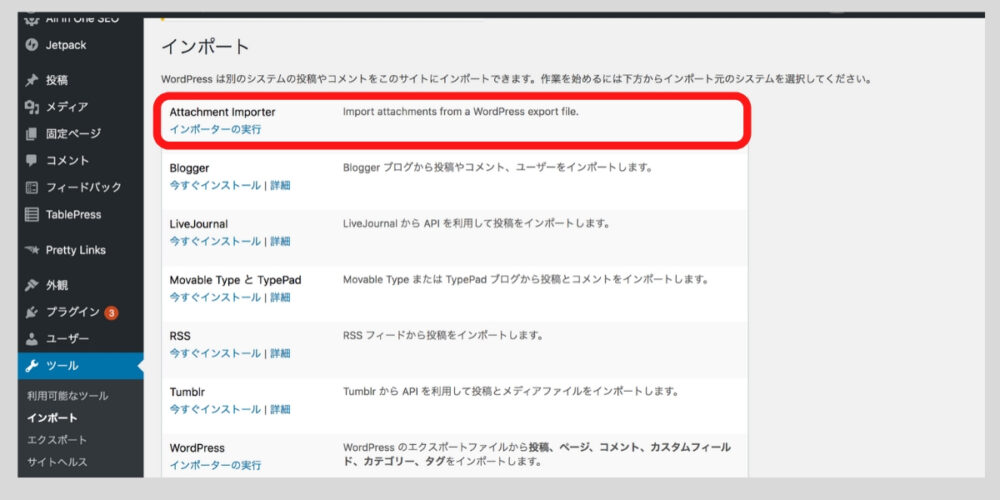Click the user icon beside ユーザー
1000x500 pixels.
coord(31,339)
